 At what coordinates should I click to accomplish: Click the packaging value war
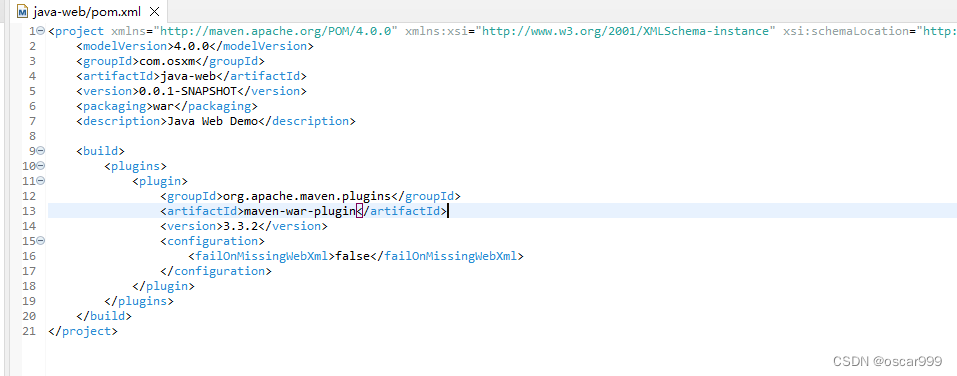click(164, 106)
